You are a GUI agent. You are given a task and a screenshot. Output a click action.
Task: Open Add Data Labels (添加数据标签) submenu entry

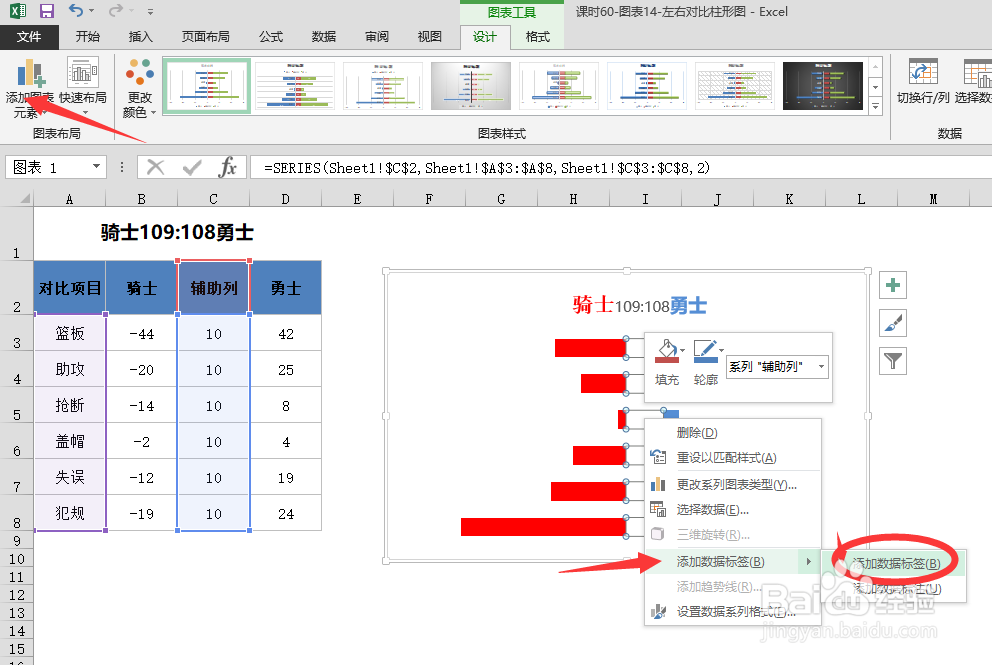click(733, 562)
